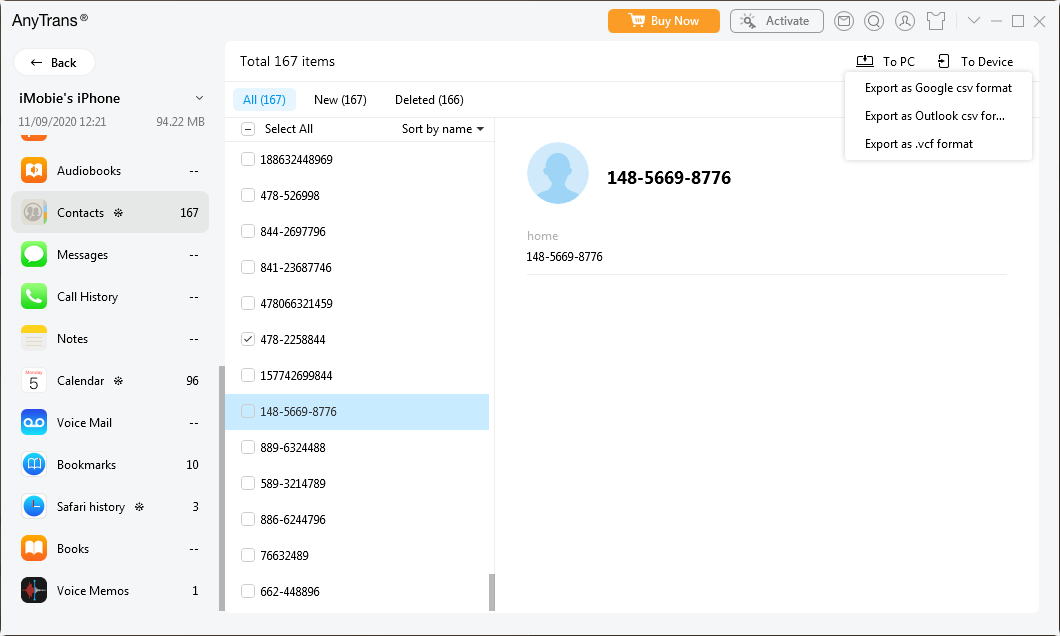The image size is (1060, 636).
Task: Click the Calendar count 96
Action: point(192,381)
